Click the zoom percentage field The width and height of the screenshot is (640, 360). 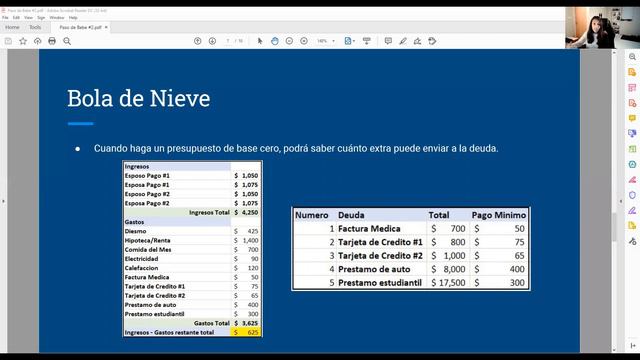322,41
